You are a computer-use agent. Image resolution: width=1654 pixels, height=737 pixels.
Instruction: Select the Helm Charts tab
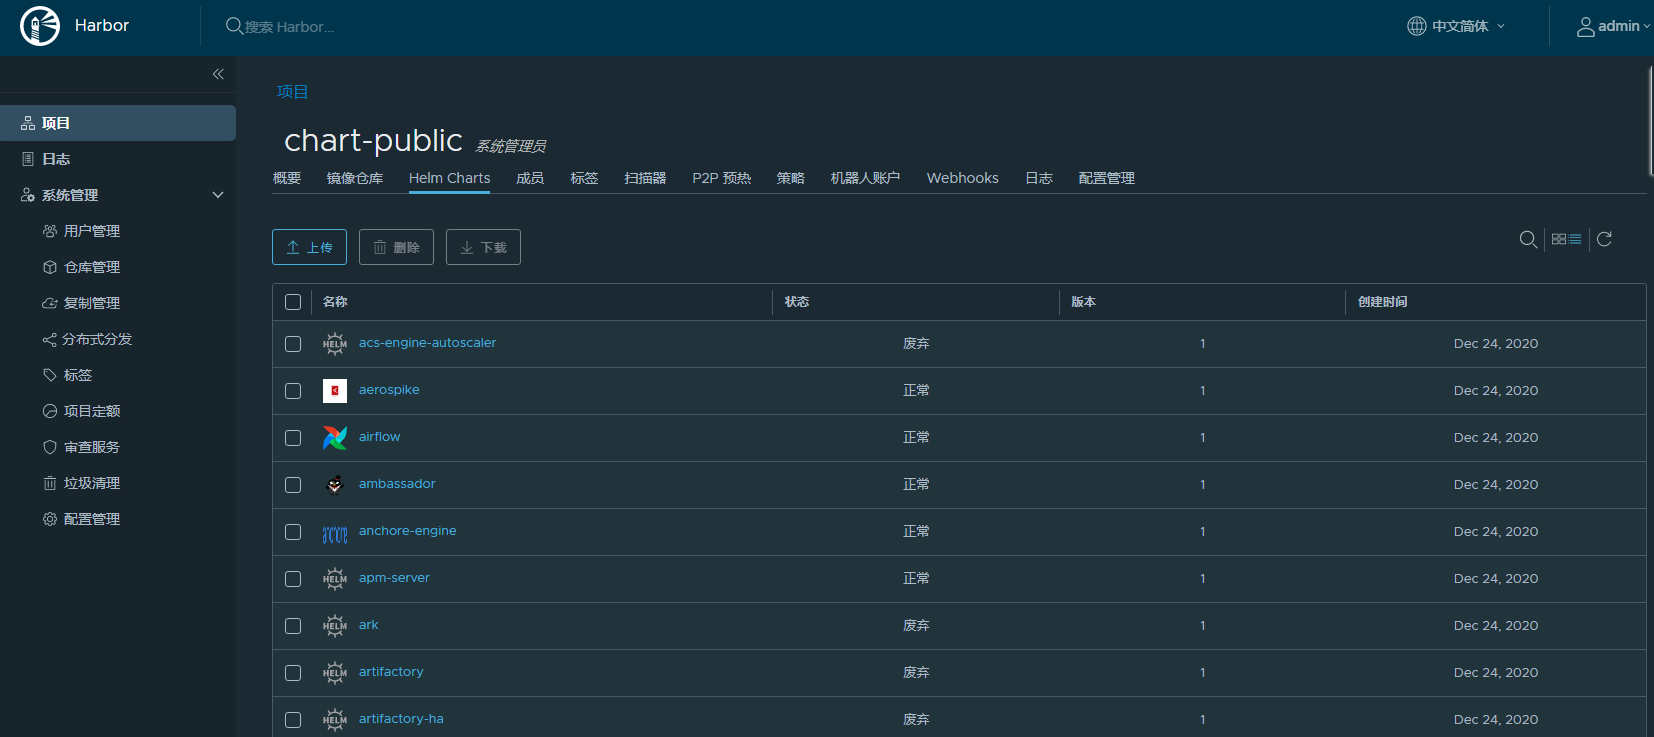450,178
